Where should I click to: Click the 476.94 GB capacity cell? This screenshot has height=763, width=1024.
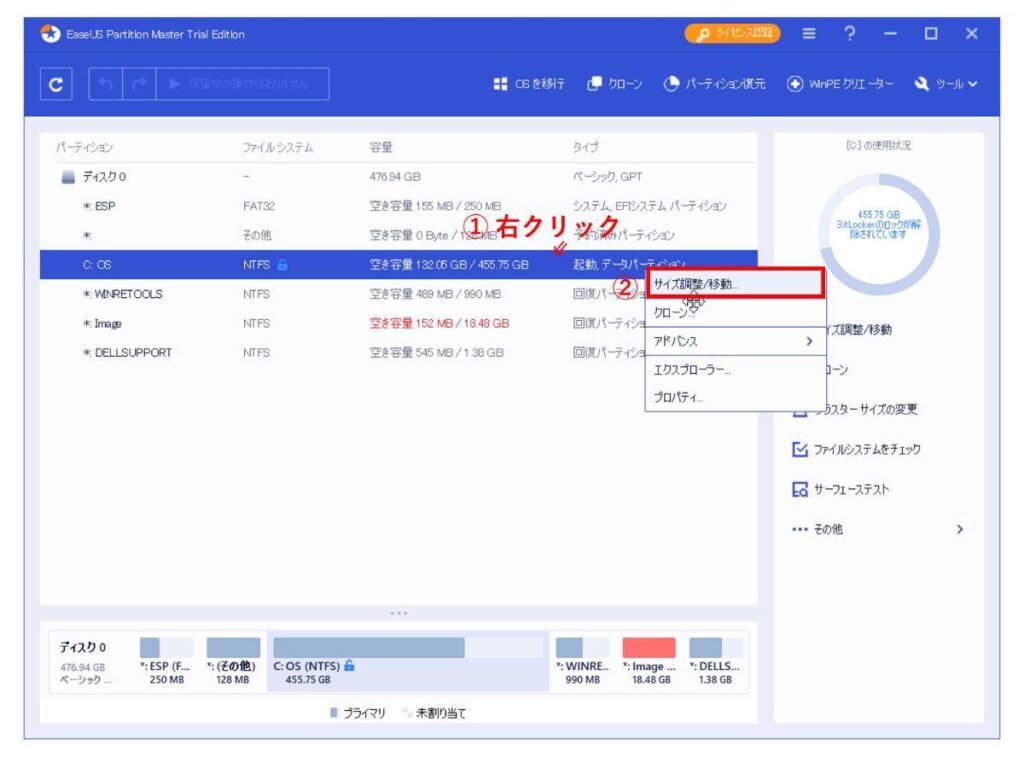tap(395, 177)
